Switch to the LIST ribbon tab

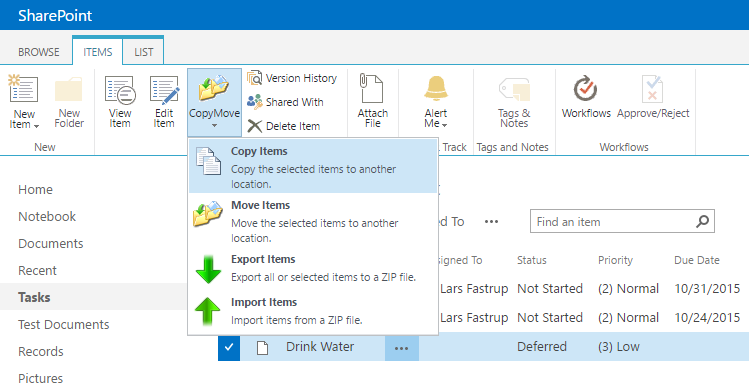[x=143, y=52]
